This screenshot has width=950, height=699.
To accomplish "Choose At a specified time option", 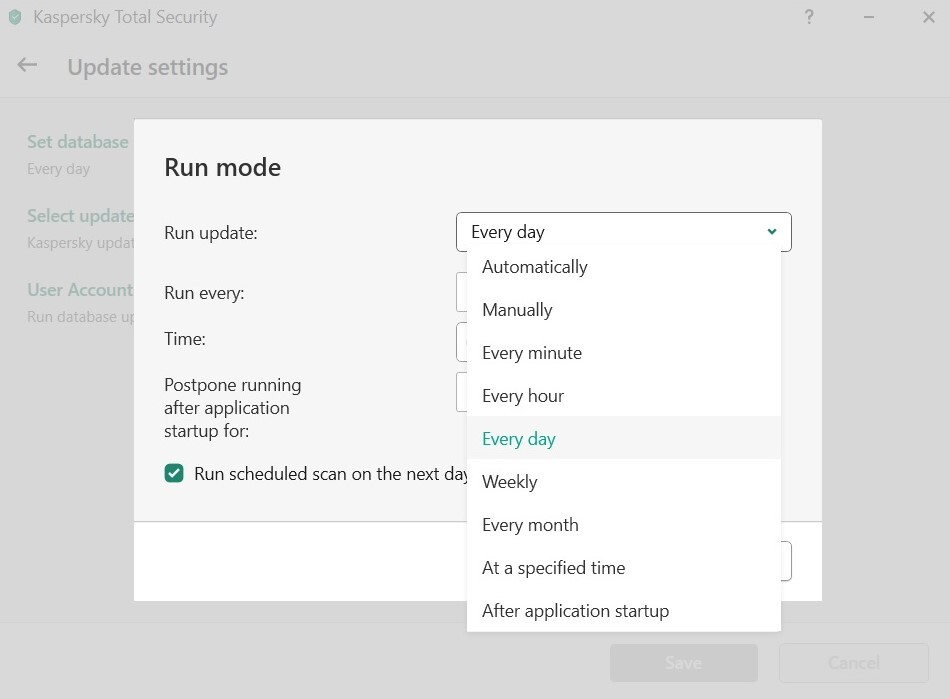I will click(x=623, y=568).
